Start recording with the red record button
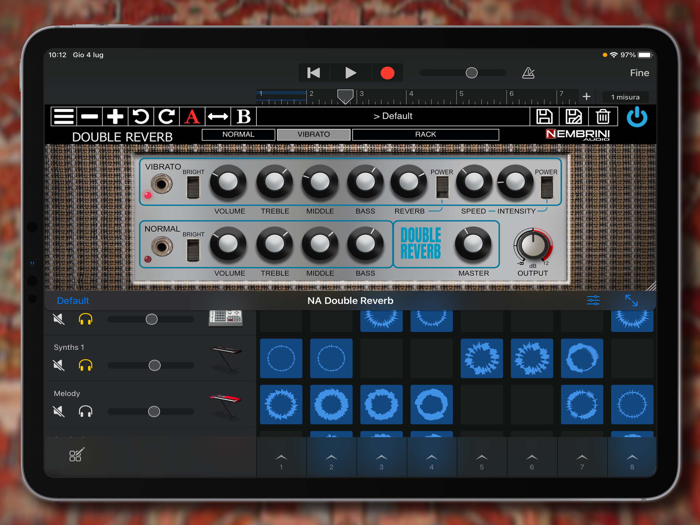The width and height of the screenshot is (700, 525). pyautogui.click(x=387, y=73)
